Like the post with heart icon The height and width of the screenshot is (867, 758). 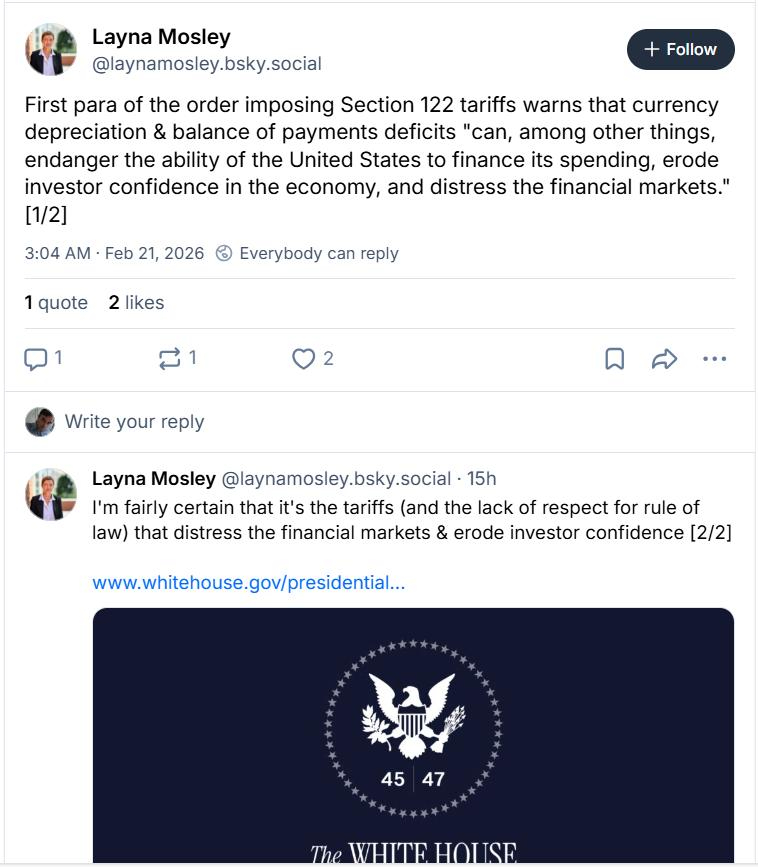304,358
